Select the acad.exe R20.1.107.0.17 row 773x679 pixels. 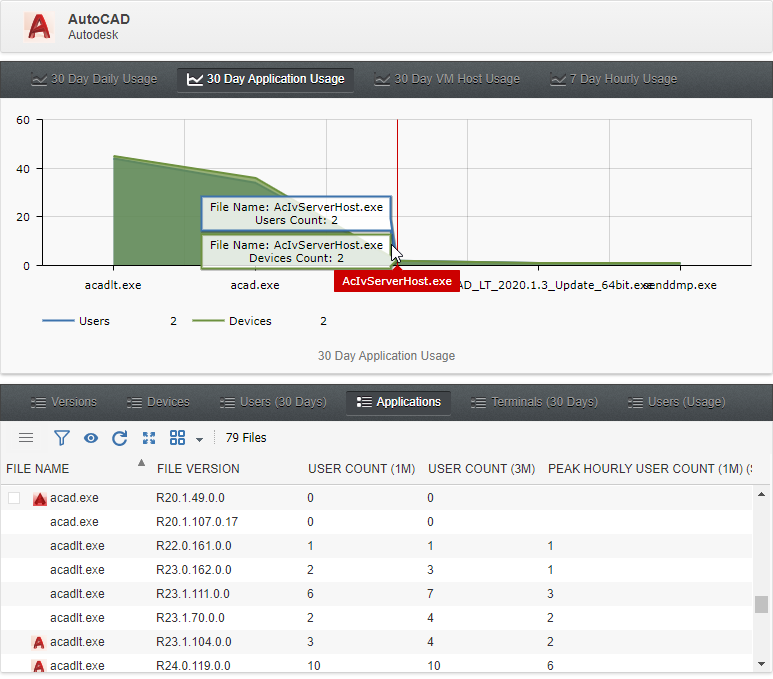(x=376, y=522)
